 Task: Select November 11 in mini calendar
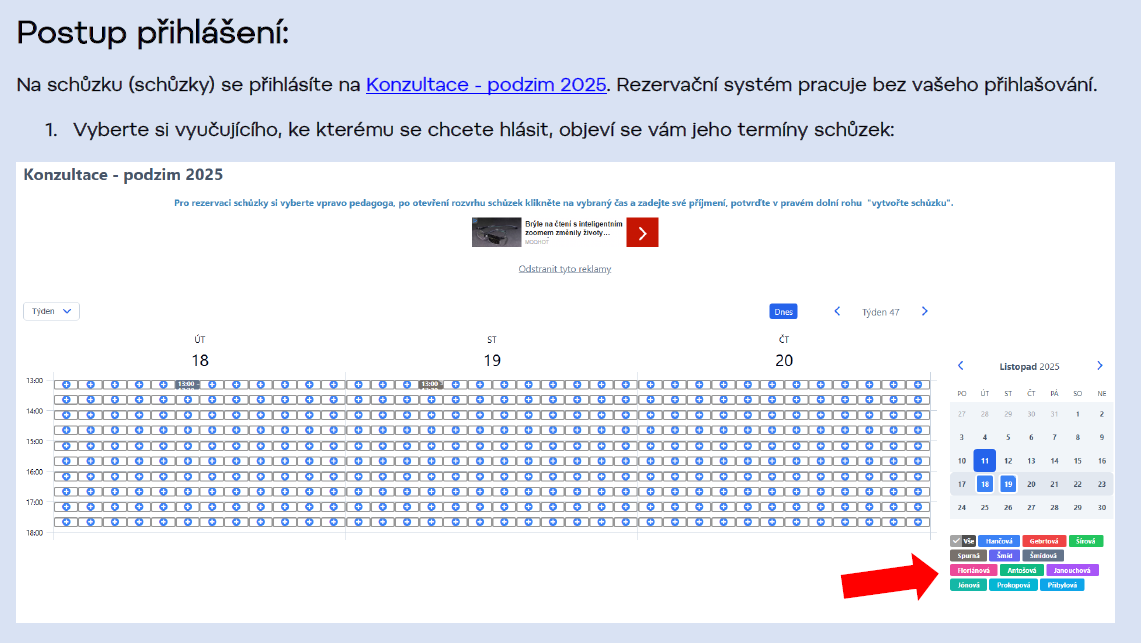985,461
